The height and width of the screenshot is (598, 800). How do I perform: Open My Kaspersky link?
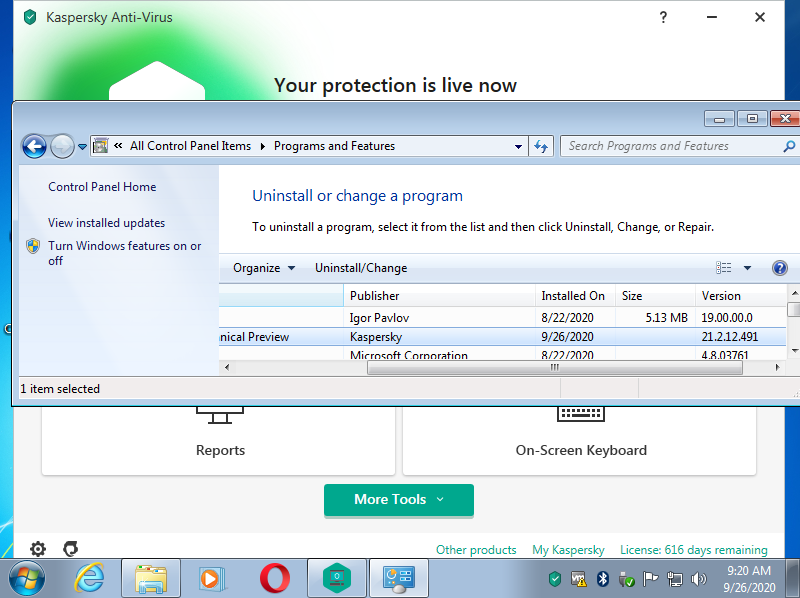(x=568, y=550)
